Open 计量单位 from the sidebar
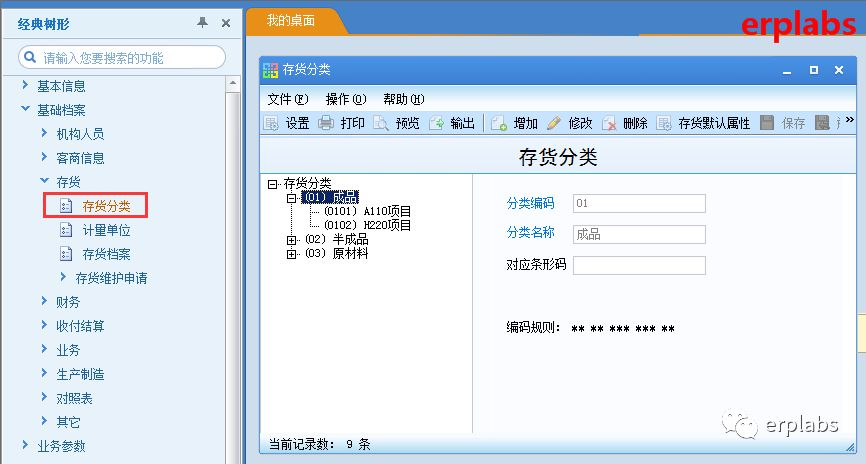866x464 pixels. (x=107, y=230)
